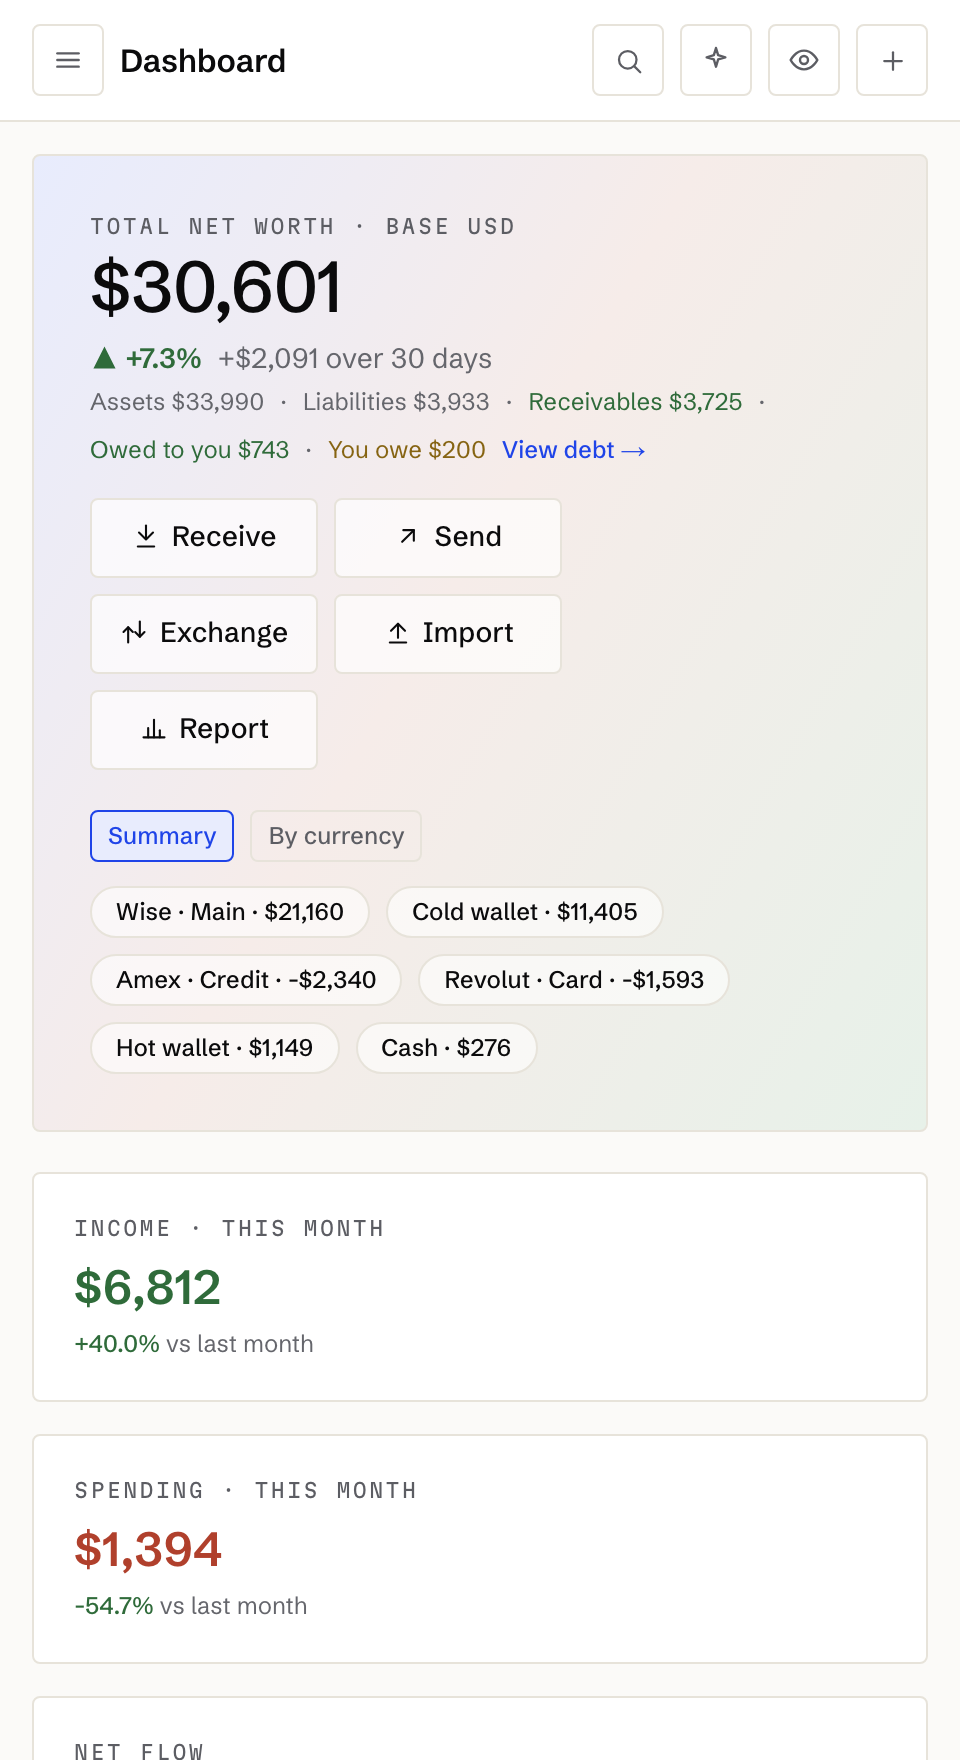Click the Receive button
Screen dimensions: 960x1760
(204, 538)
